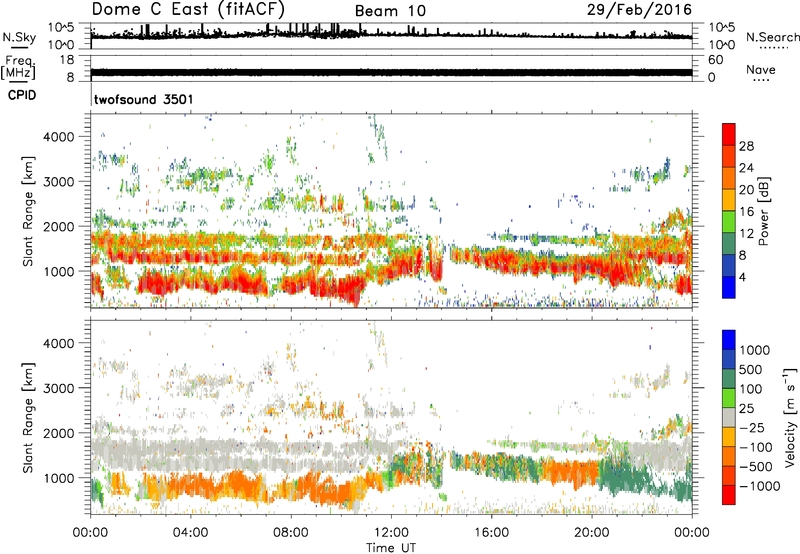Click the '08:00' time axis label
Viewport: 800px width, 554px height.
[291, 533]
